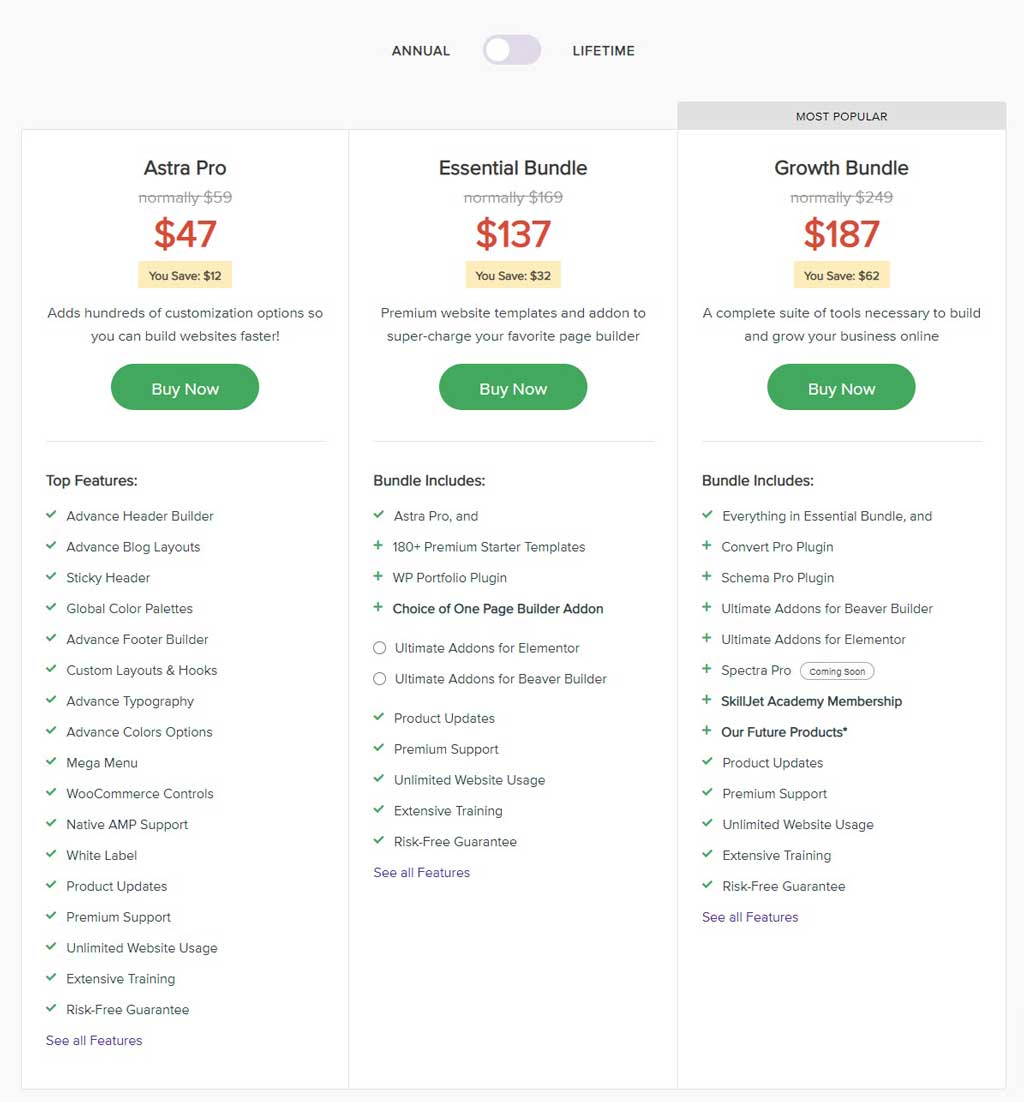Click the Coming Soon badge next to Spectra Pro
The width and height of the screenshot is (1024, 1102).
tap(837, 671)
